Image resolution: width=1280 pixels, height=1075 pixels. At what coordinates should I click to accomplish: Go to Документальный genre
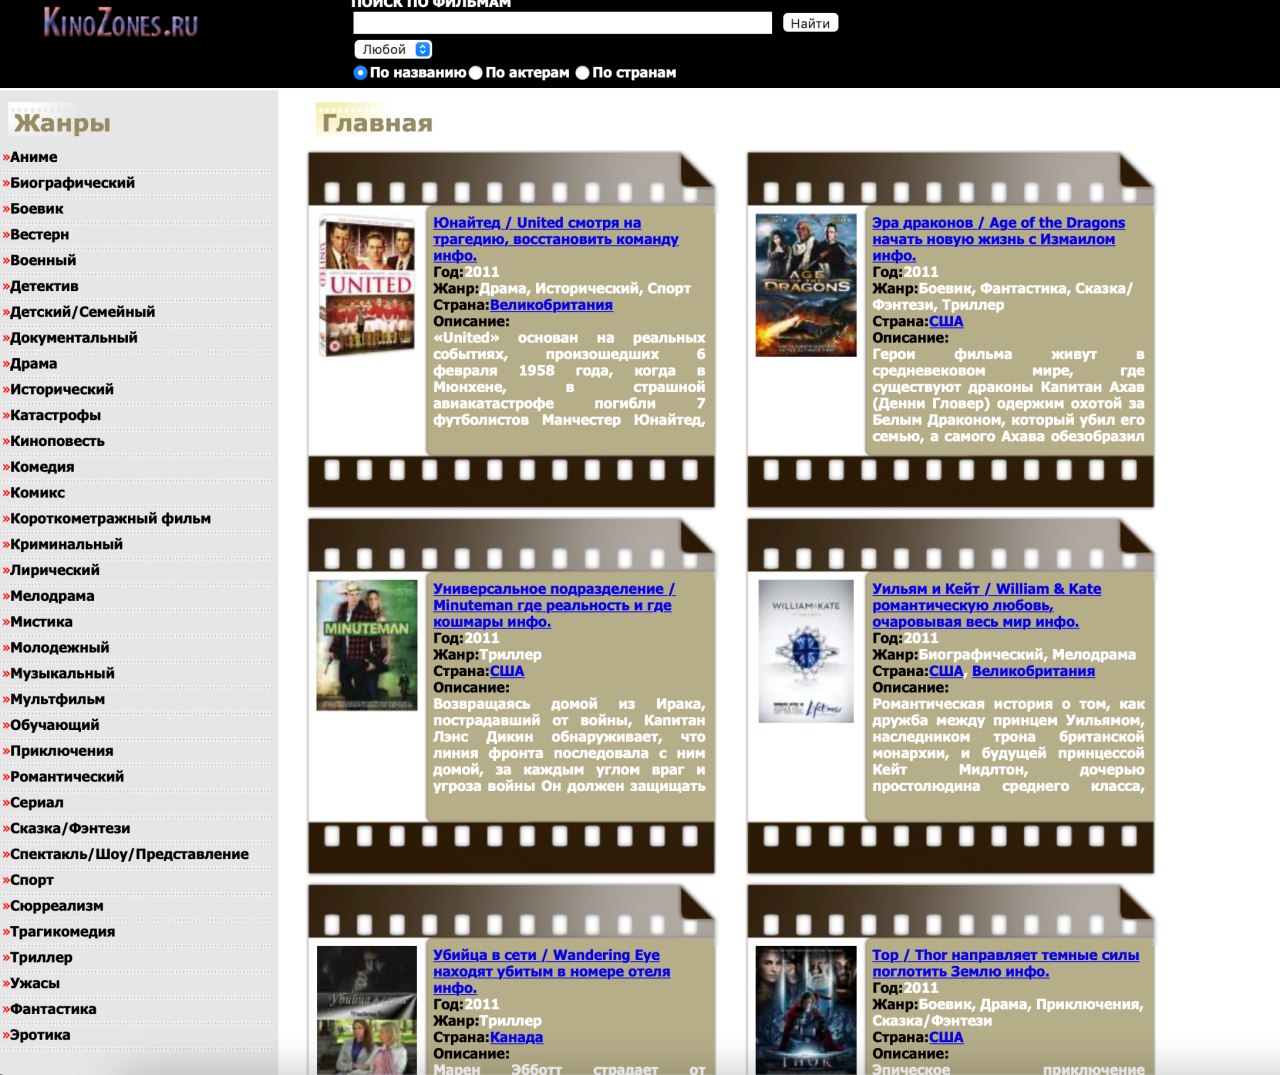74,338
